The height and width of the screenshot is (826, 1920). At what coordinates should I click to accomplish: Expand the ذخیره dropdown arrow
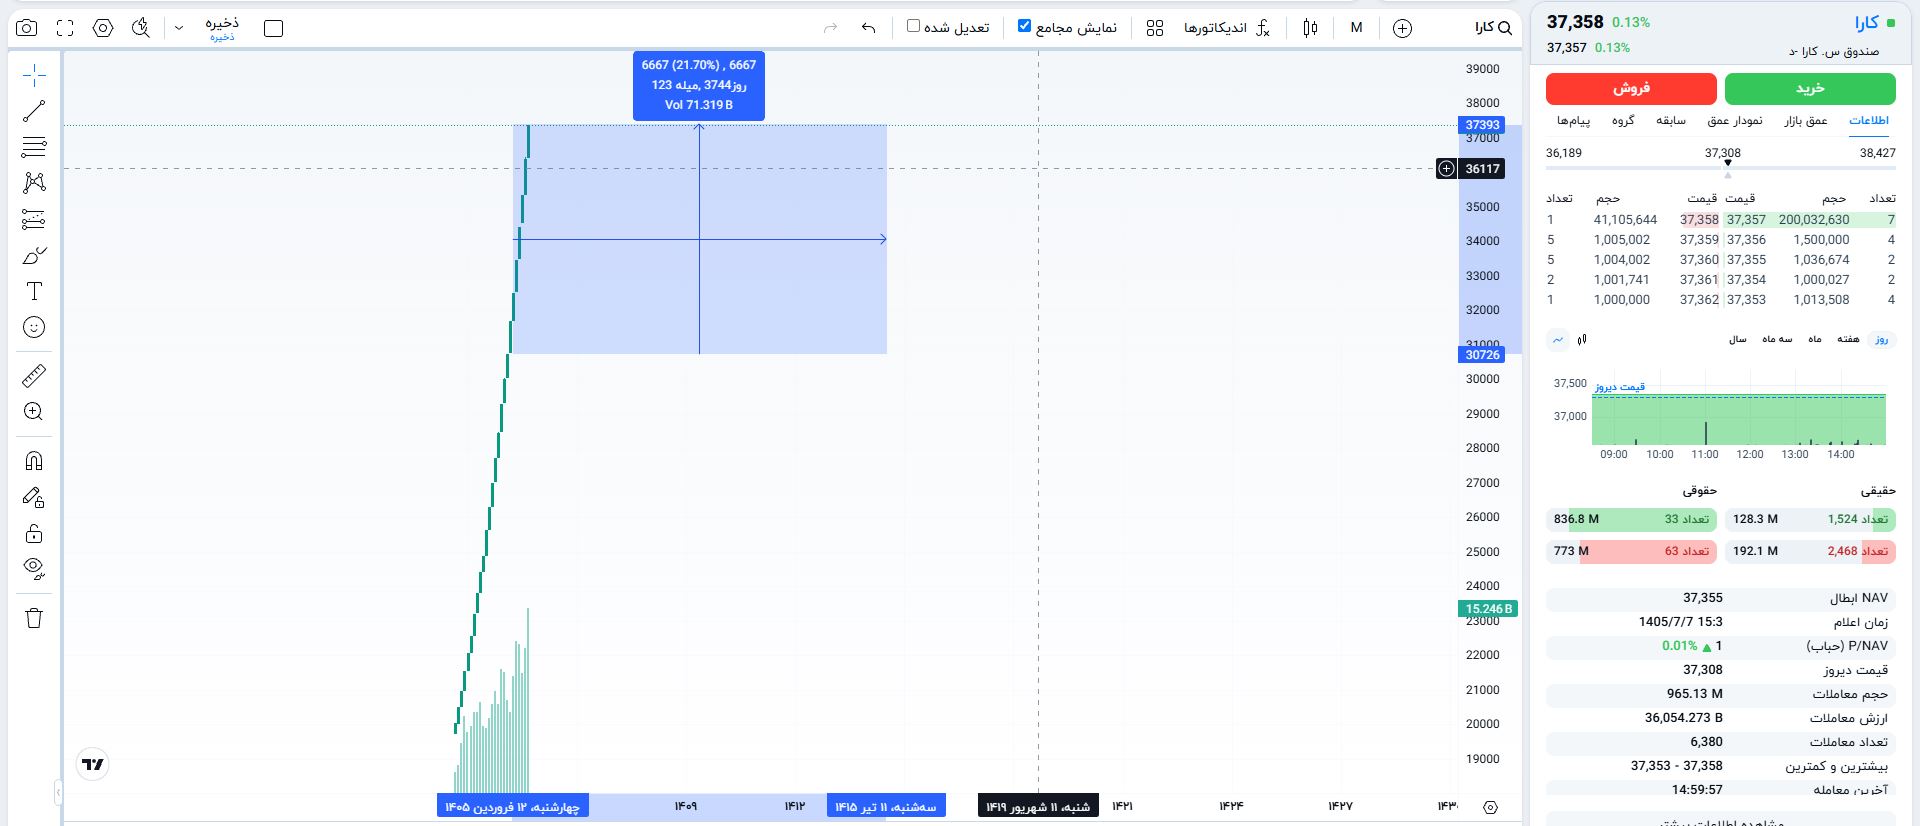click(179, 28)
